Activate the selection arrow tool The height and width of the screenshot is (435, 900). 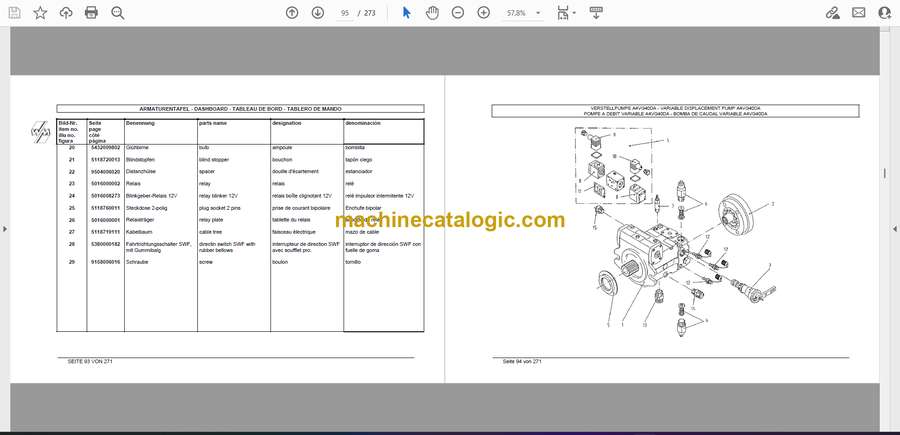point(406,13)
